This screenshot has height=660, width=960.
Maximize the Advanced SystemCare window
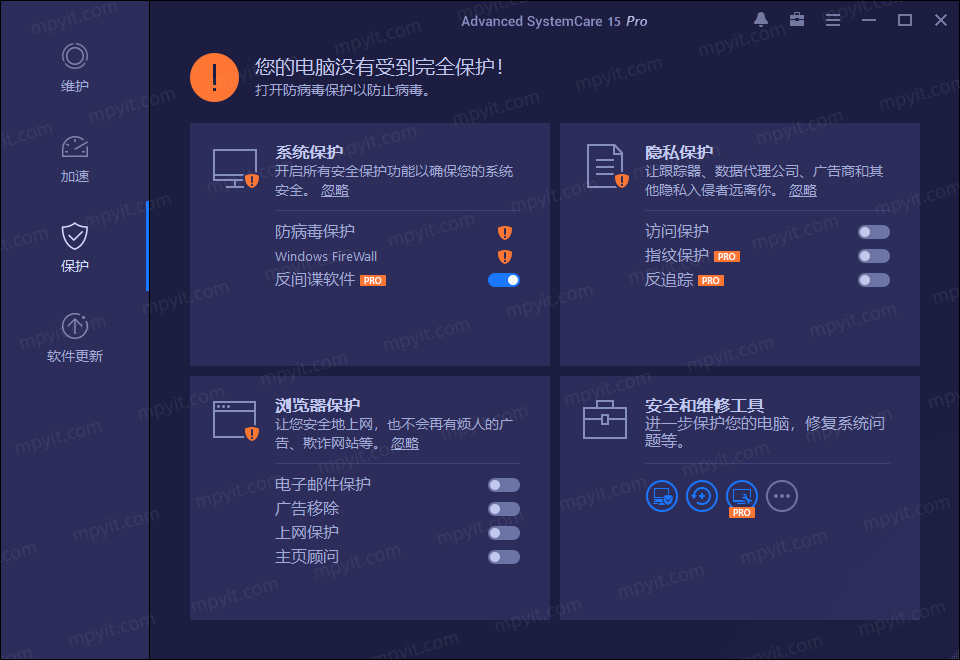[x=905, y=20]
